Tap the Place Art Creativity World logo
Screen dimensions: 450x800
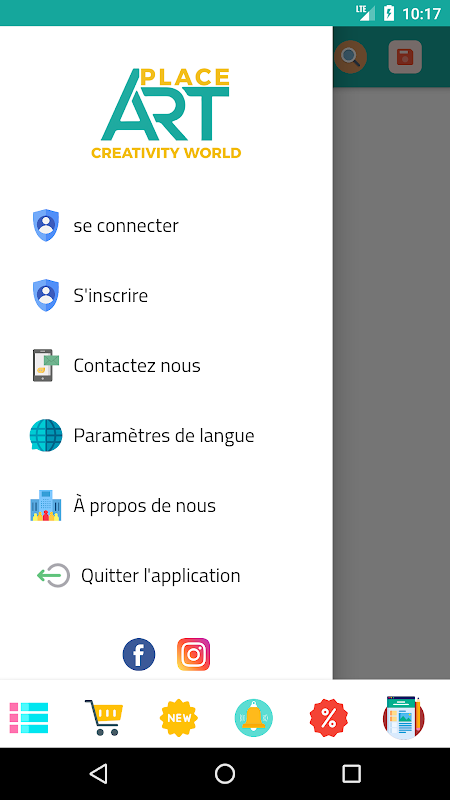coord(166,113)
